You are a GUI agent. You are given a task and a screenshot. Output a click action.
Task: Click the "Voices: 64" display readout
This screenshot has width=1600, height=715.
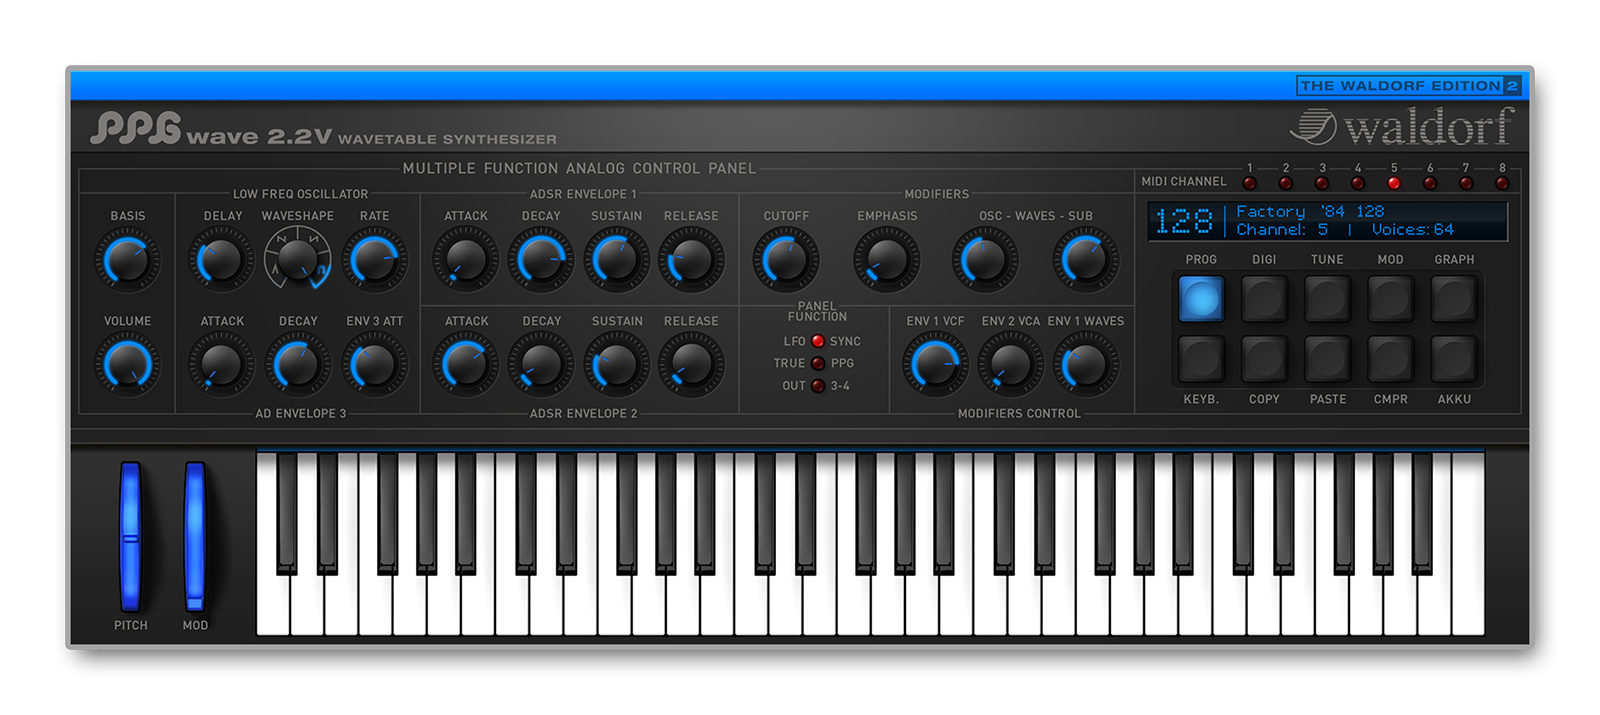(x=1413, y=230)
